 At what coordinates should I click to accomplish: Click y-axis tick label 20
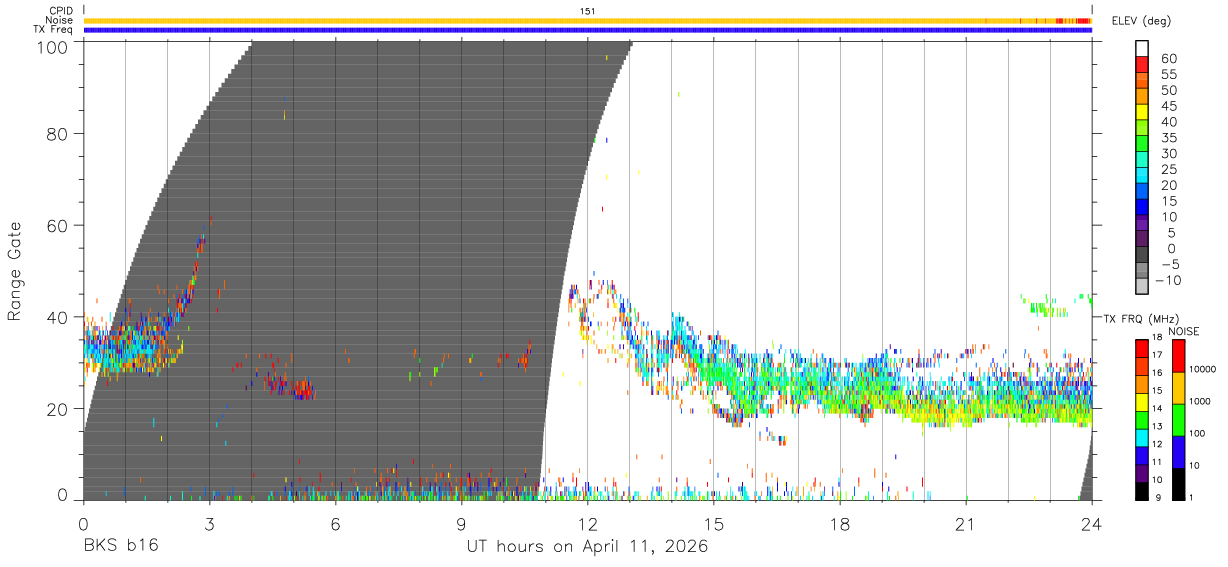[59, 410]
